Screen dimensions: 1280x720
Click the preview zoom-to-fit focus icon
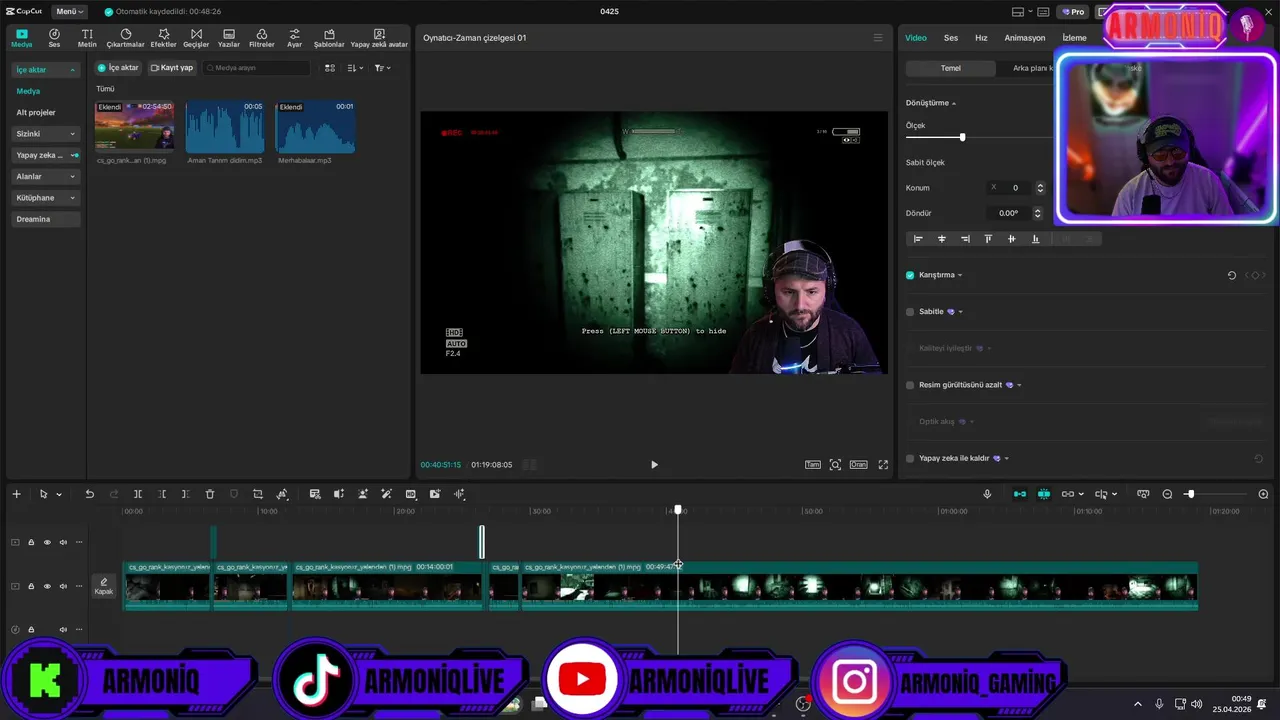835,465
